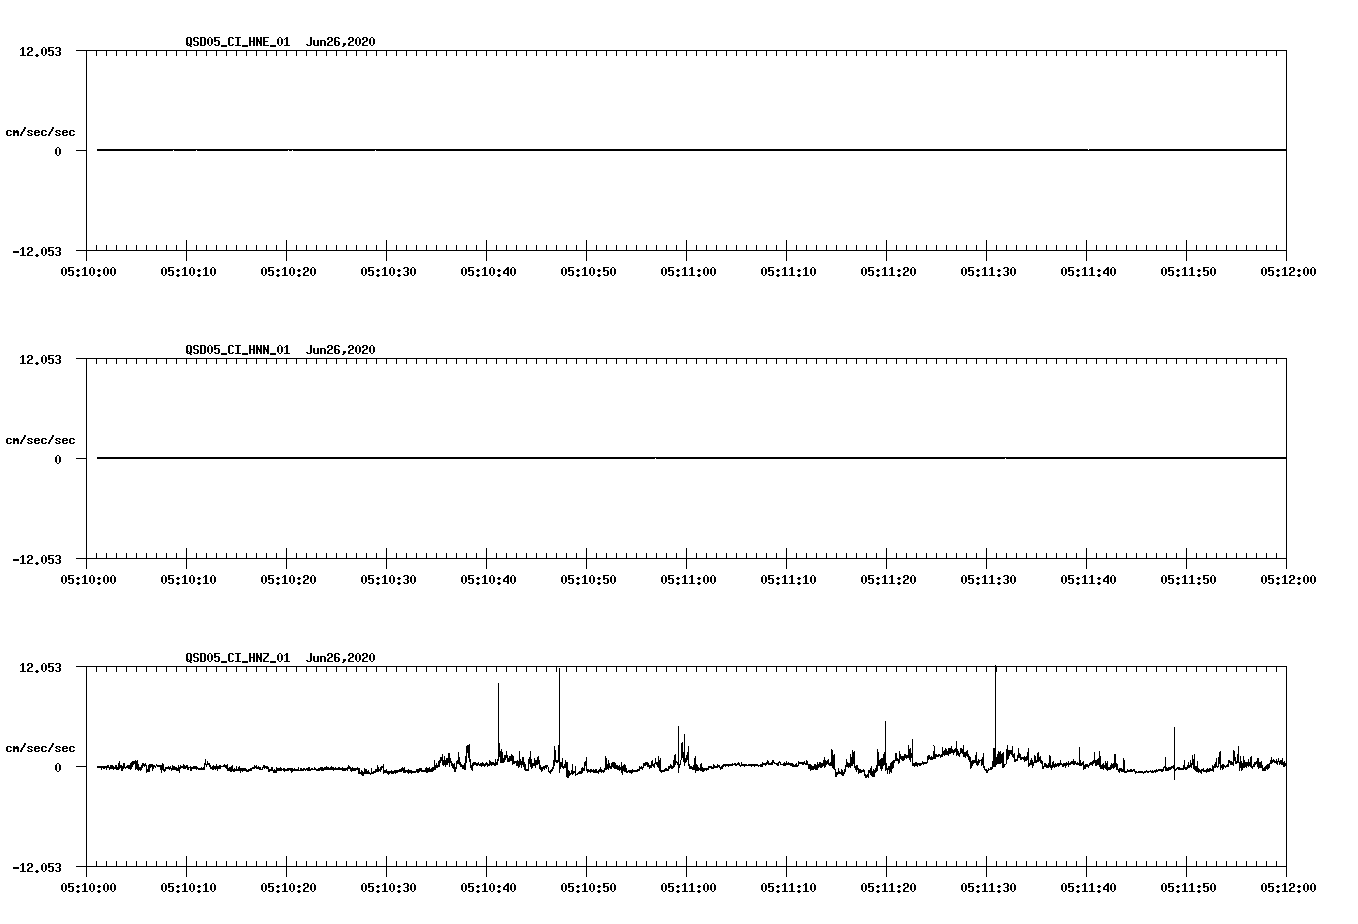The height and width of the screenshot is (924, 1358).
Task: Click the Jun26,2020 date on the HNZ plot
Action: click(x=341, y=658)
